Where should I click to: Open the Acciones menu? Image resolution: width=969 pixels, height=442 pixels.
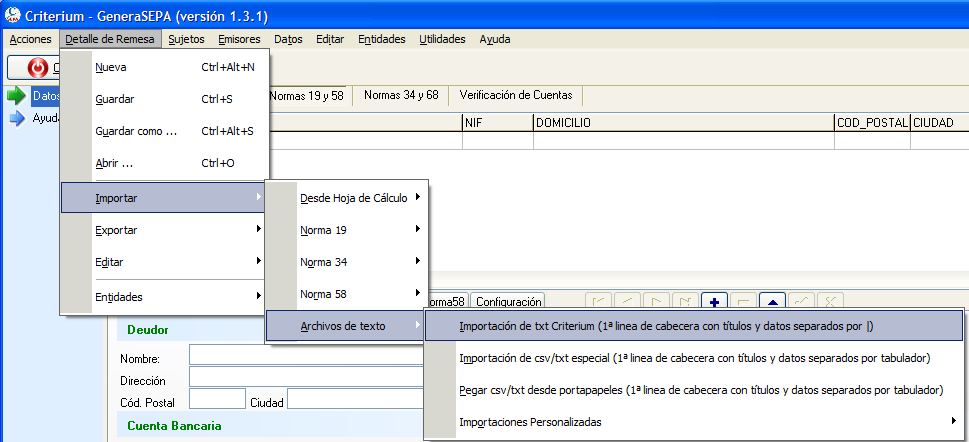click(31, 39)
